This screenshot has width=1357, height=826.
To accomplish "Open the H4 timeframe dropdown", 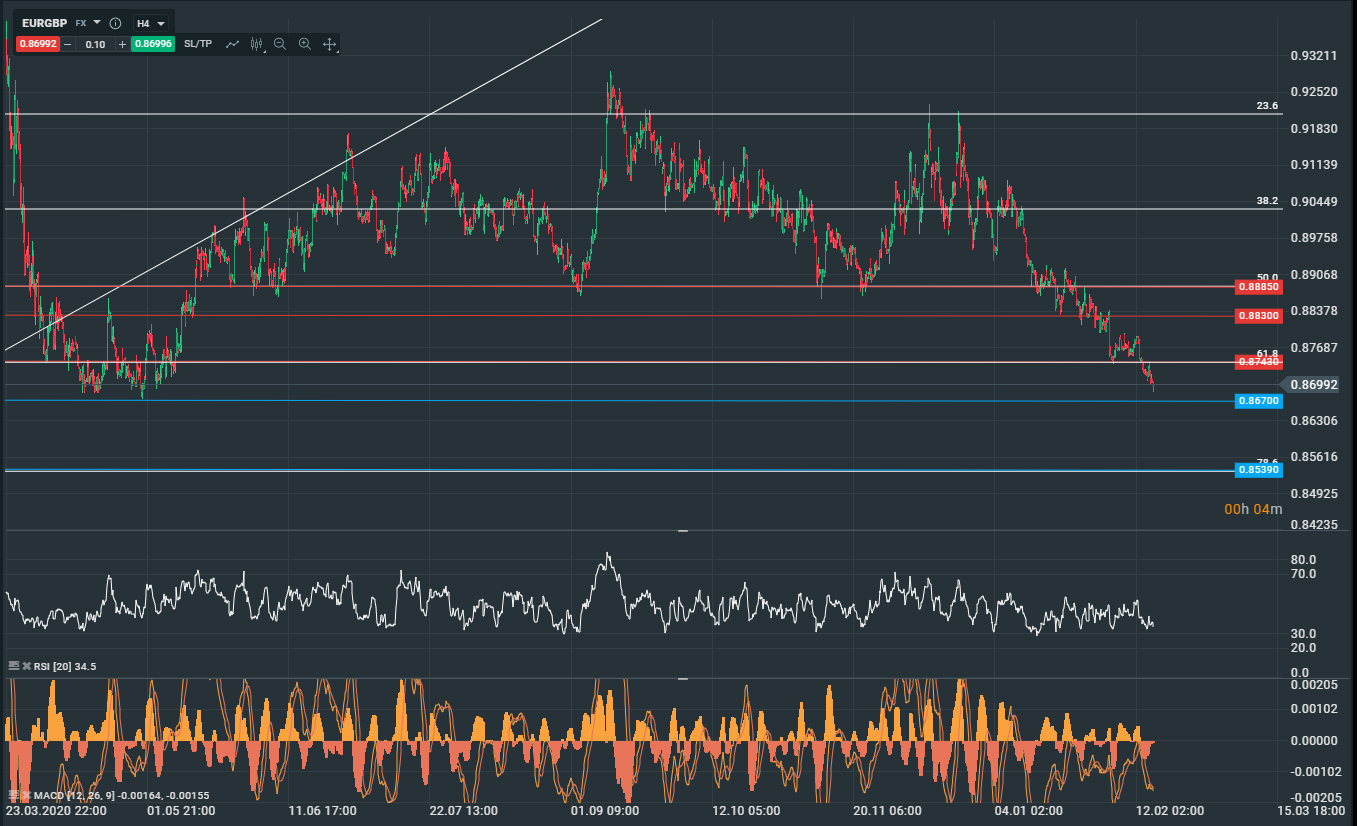I will [150, 22].
